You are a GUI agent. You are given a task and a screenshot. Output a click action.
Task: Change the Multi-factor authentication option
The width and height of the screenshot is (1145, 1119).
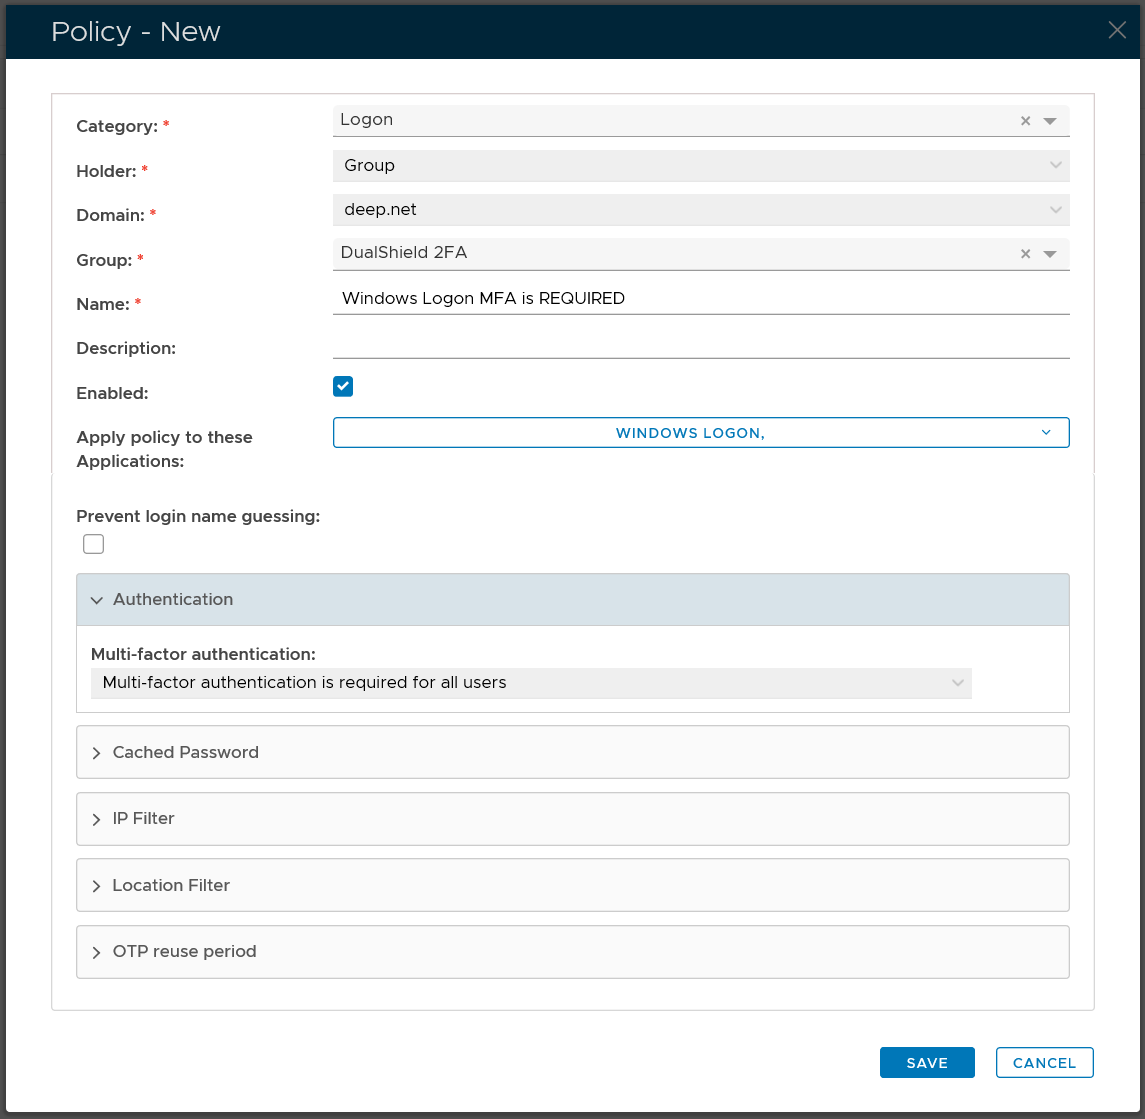(530, 683)
